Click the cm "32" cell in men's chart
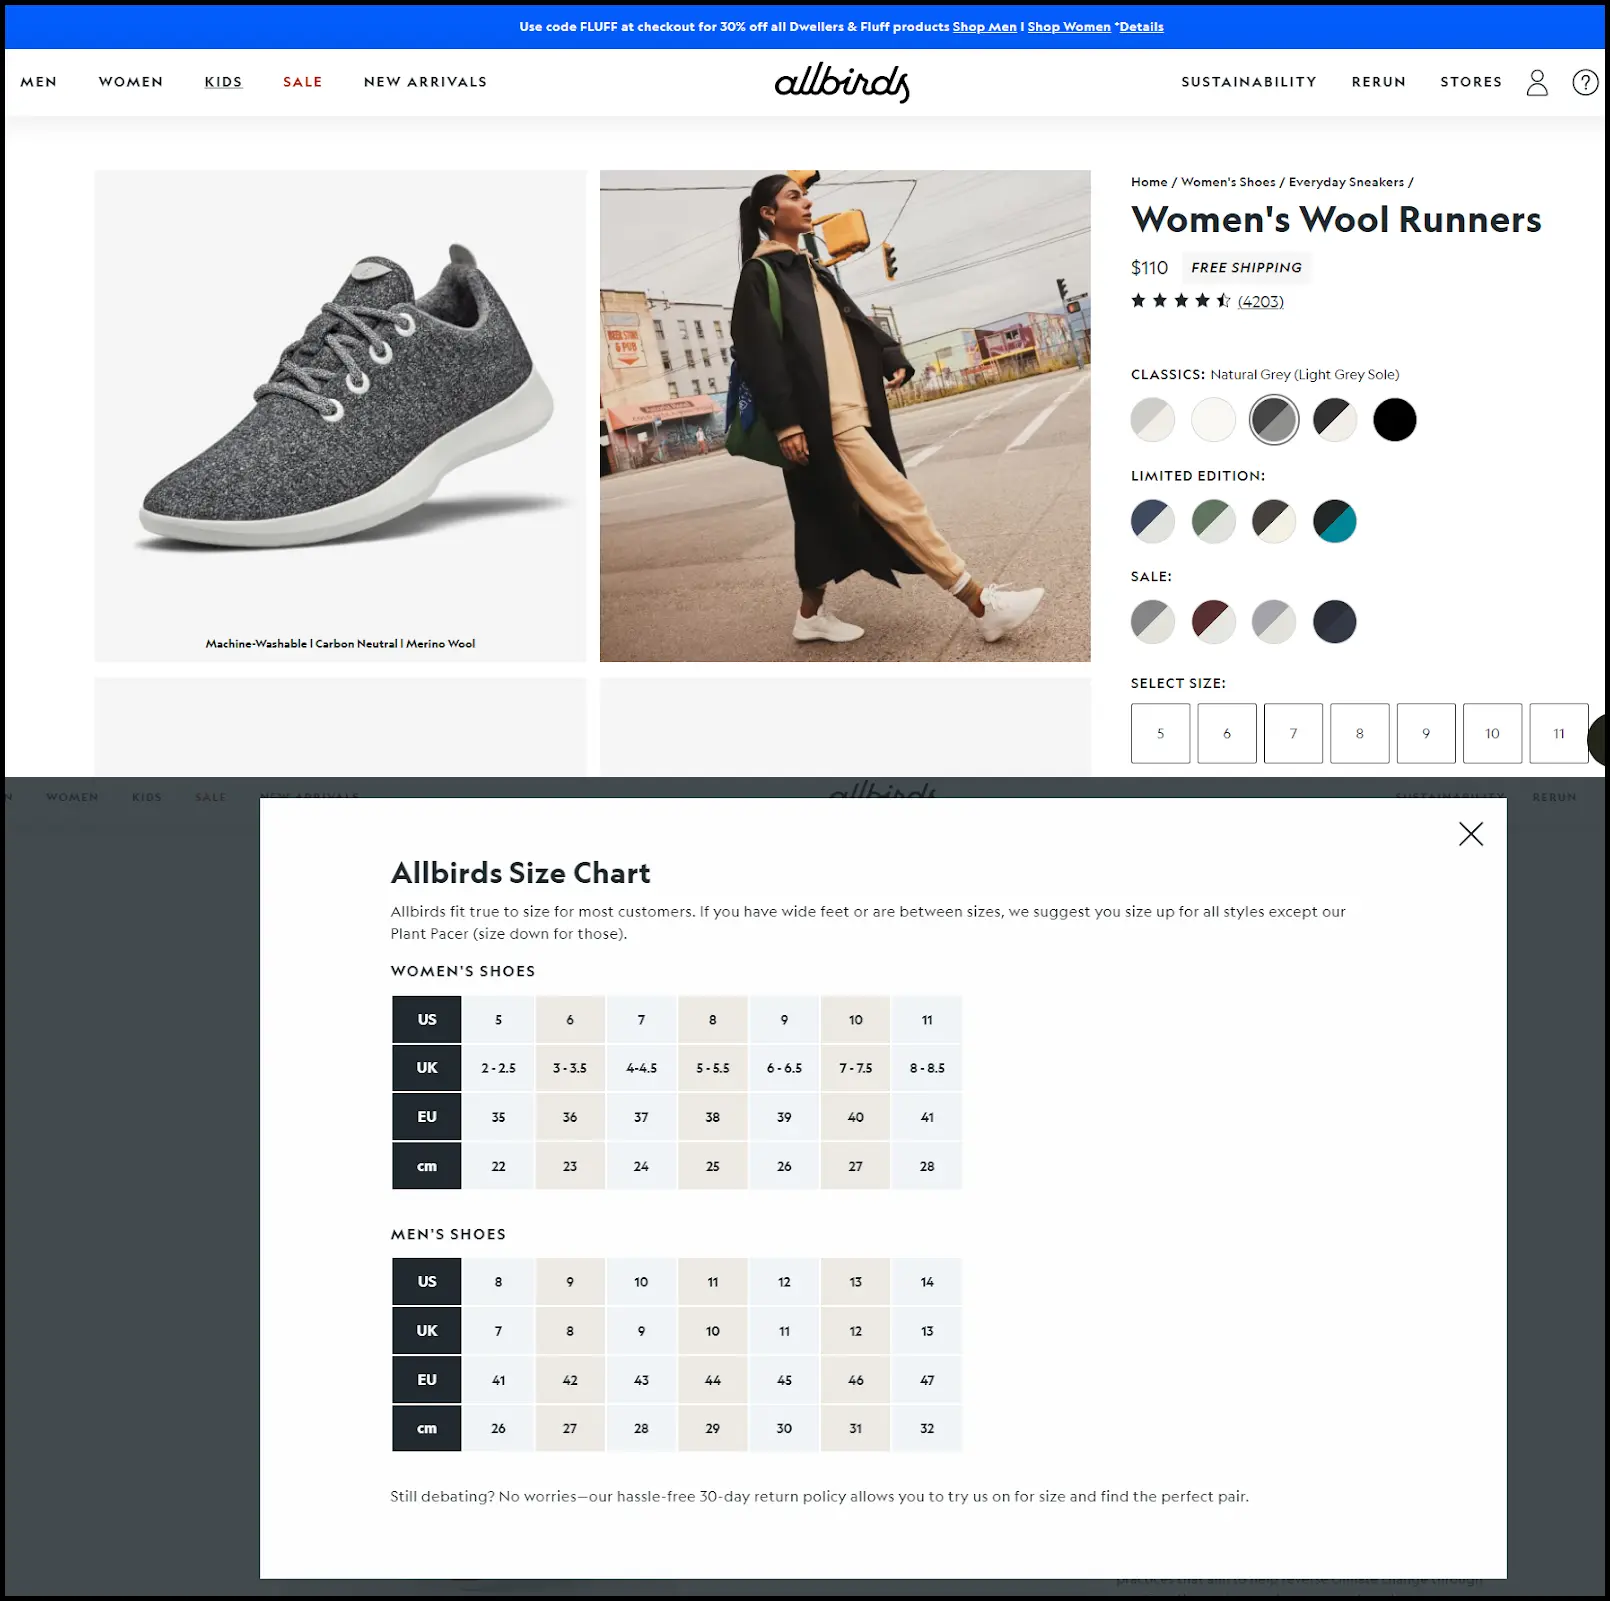Screen dimensions: 1610x1601 [927, 1428]
